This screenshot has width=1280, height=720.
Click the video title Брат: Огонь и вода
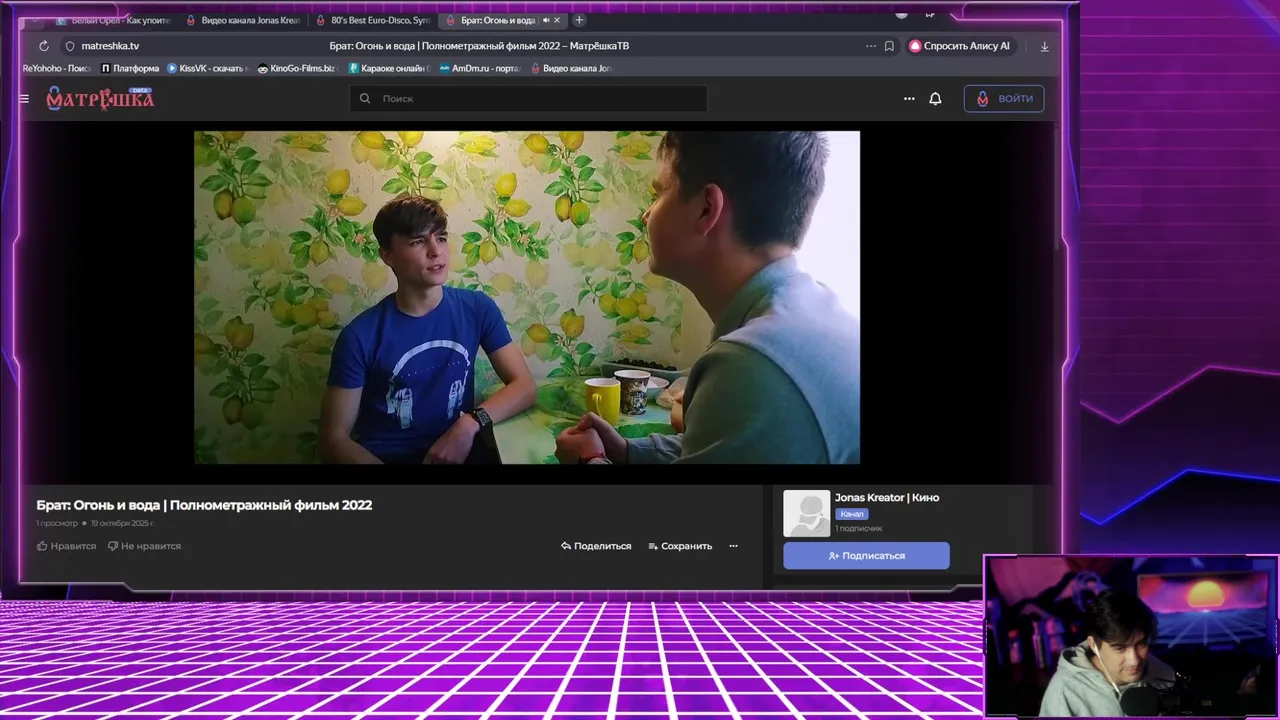(x=204, y=505)
